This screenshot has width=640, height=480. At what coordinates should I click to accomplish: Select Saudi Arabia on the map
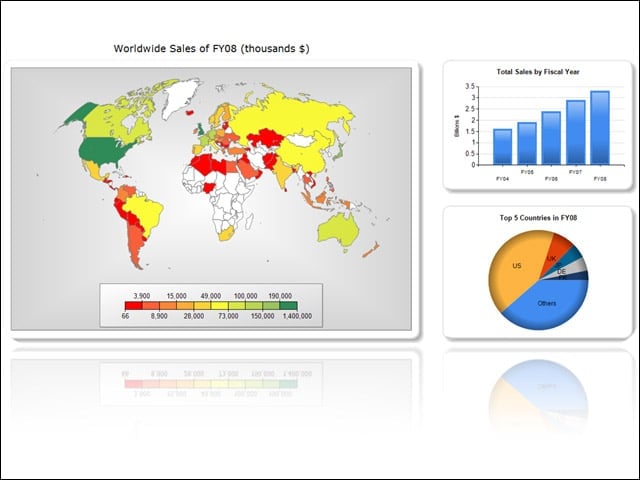click(248, 169)
